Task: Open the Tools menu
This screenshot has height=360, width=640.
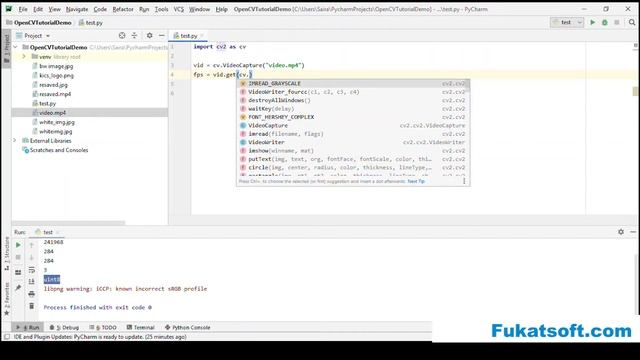Action: tap(161, 9)
